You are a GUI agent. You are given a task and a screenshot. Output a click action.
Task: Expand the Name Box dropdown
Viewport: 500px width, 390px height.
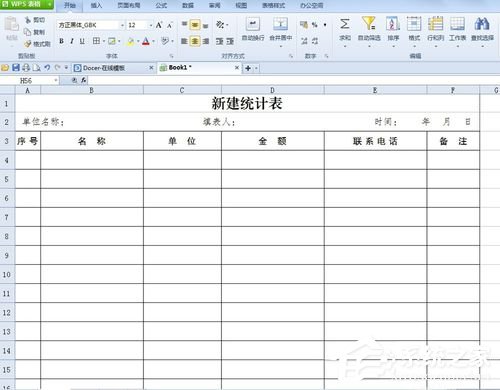[x=56, y=80]
